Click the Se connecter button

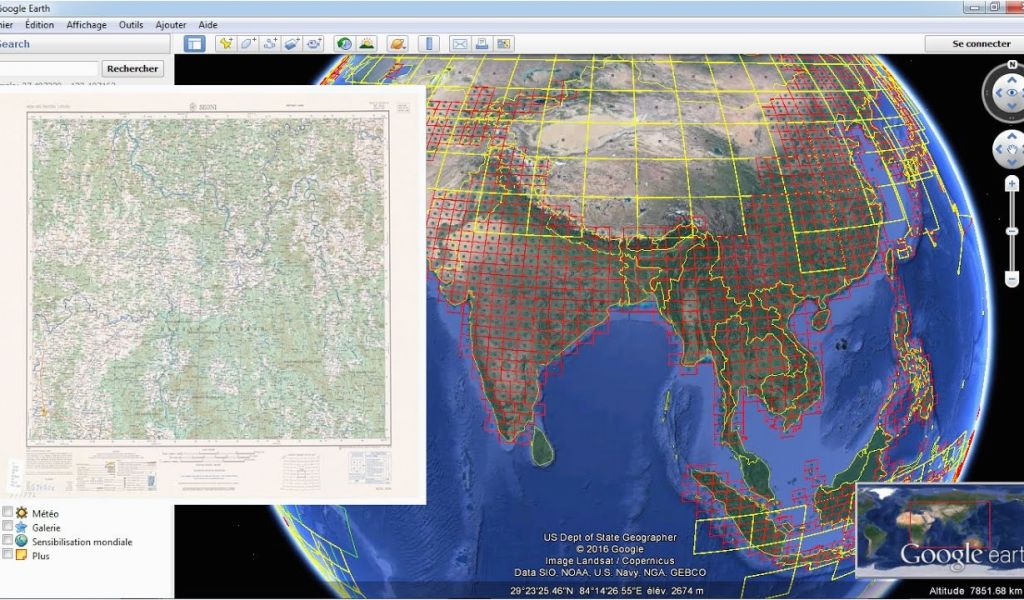(x=980, y=44)
